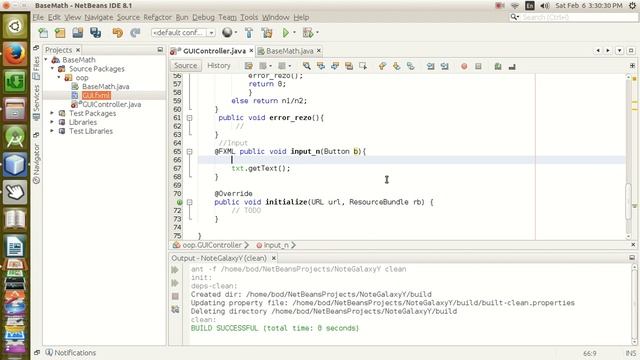Click the globe browser icon in toolbar
This screenshot has height=360, width=640.
227,32
